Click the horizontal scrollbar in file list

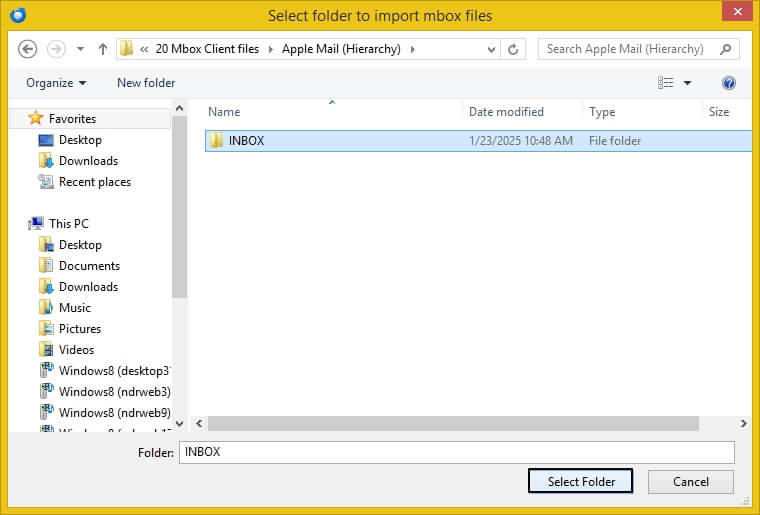pos(460,424)
